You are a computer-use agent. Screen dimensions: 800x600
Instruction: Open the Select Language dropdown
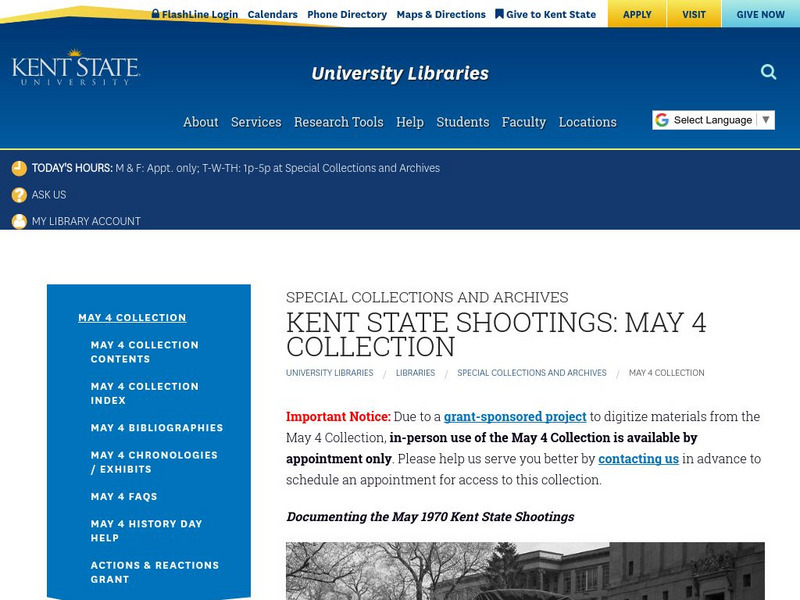712,120
